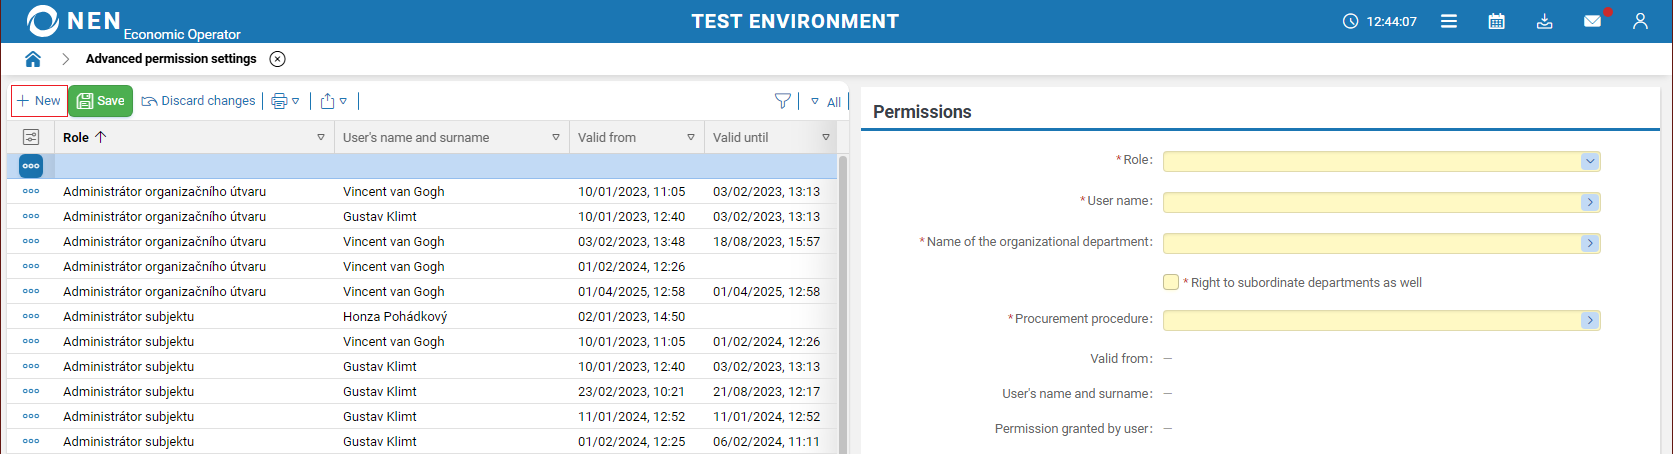This screenshot has height=454, width=1673.
Task: Toggle Right to subordinate departments checkbox
Action: (x=1171, y=282)
